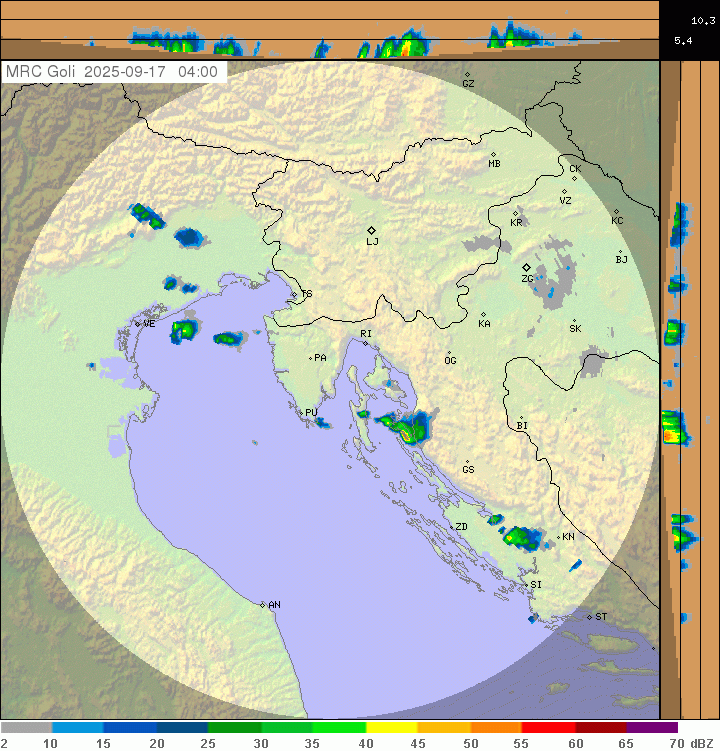Screen dimensions: 720x751
Task: Click the AN city marker on the coast
Action: click(x=263, y=605)
